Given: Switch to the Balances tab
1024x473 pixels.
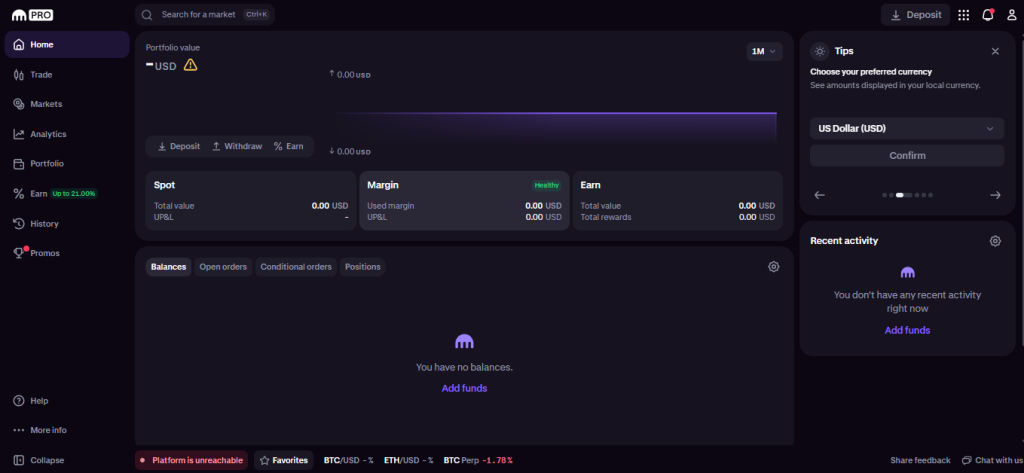Looking at the screenshot, I should point(168,267).
